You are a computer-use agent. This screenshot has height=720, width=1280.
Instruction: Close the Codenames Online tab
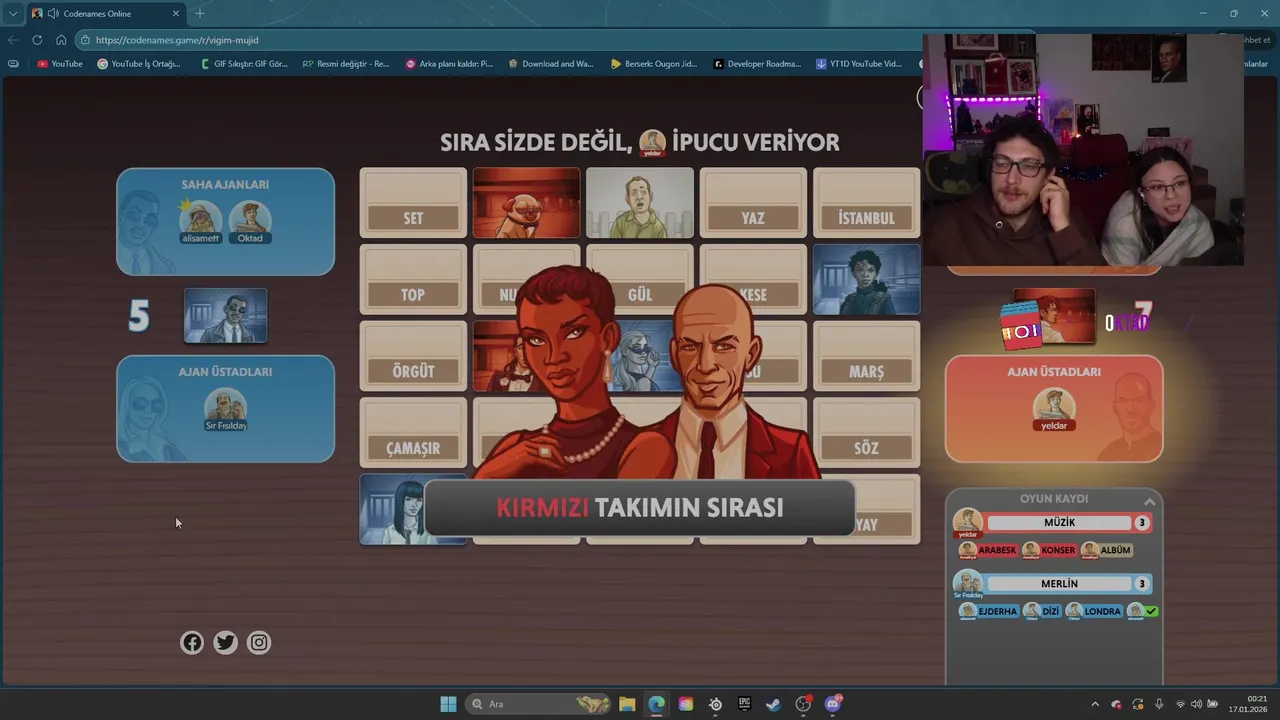pos(176,13)
